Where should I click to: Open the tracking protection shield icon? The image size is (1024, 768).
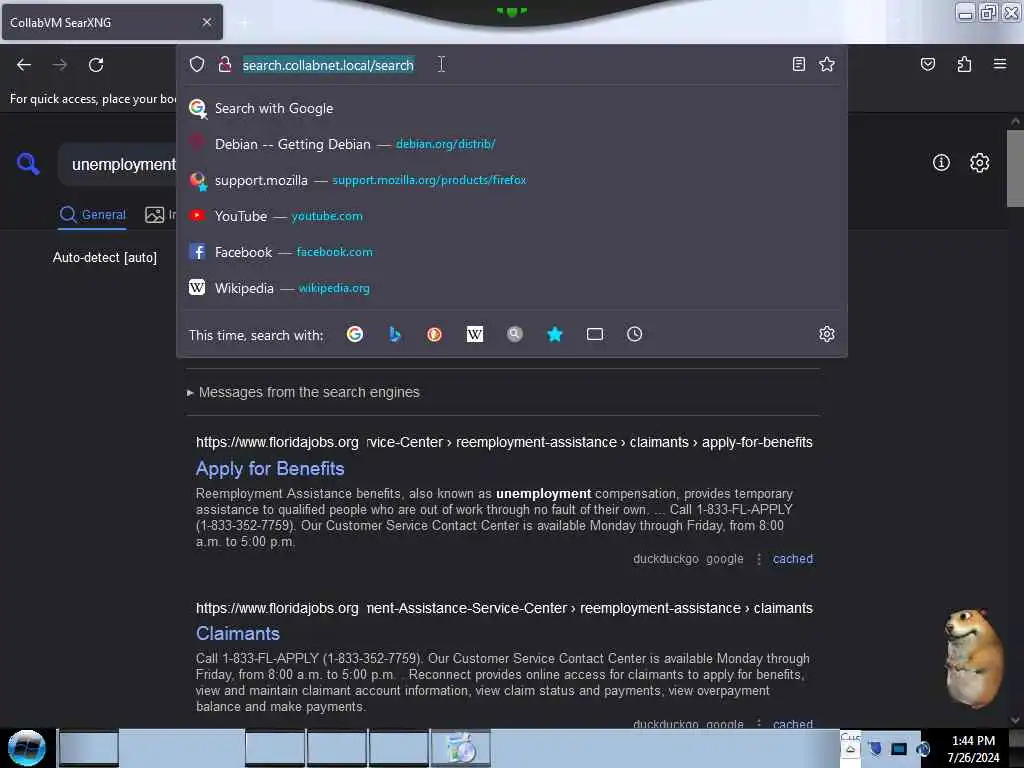point(197,64)
